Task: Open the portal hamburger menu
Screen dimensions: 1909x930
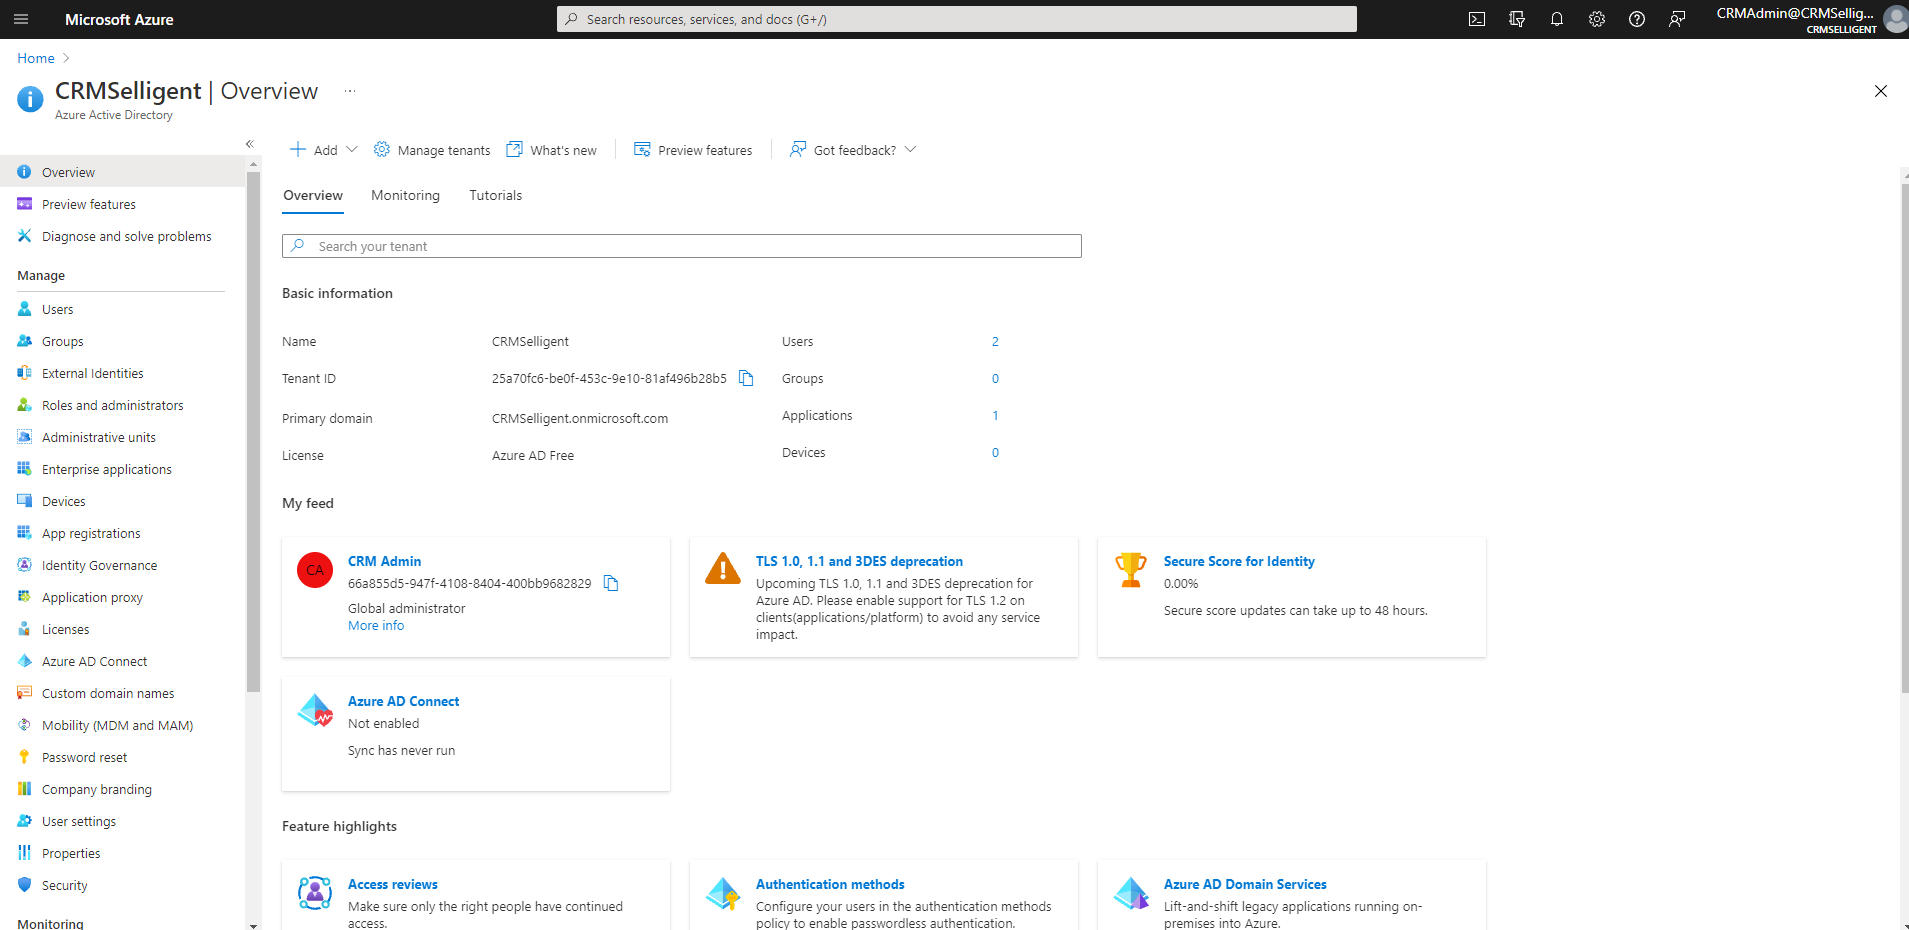Action: 21,19
